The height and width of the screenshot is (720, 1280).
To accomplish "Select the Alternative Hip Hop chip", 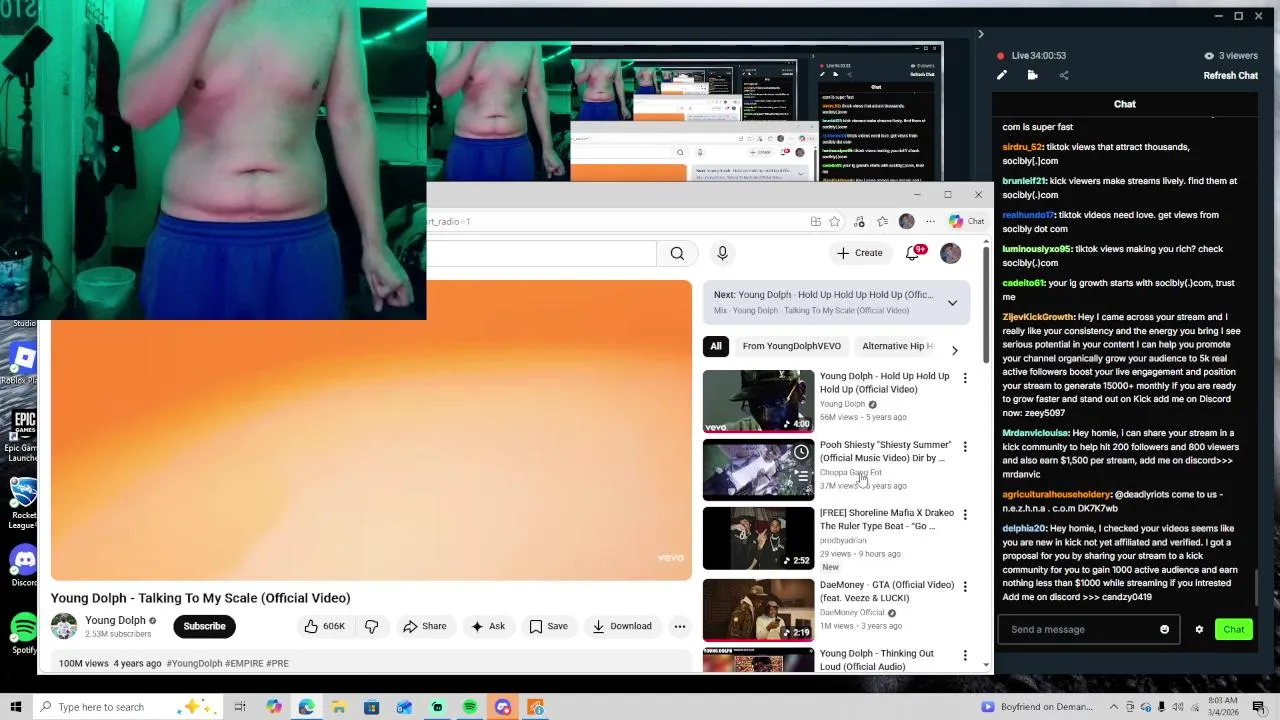I will (x=897, y=346).
